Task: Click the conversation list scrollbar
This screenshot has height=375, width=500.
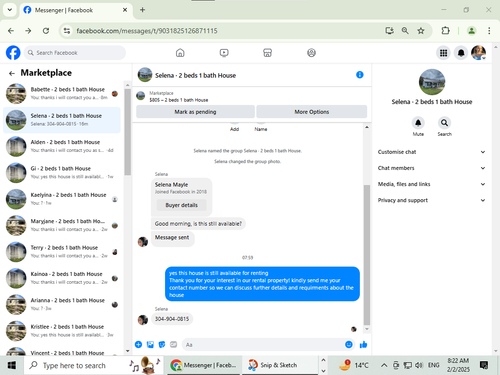Action: 127,132
